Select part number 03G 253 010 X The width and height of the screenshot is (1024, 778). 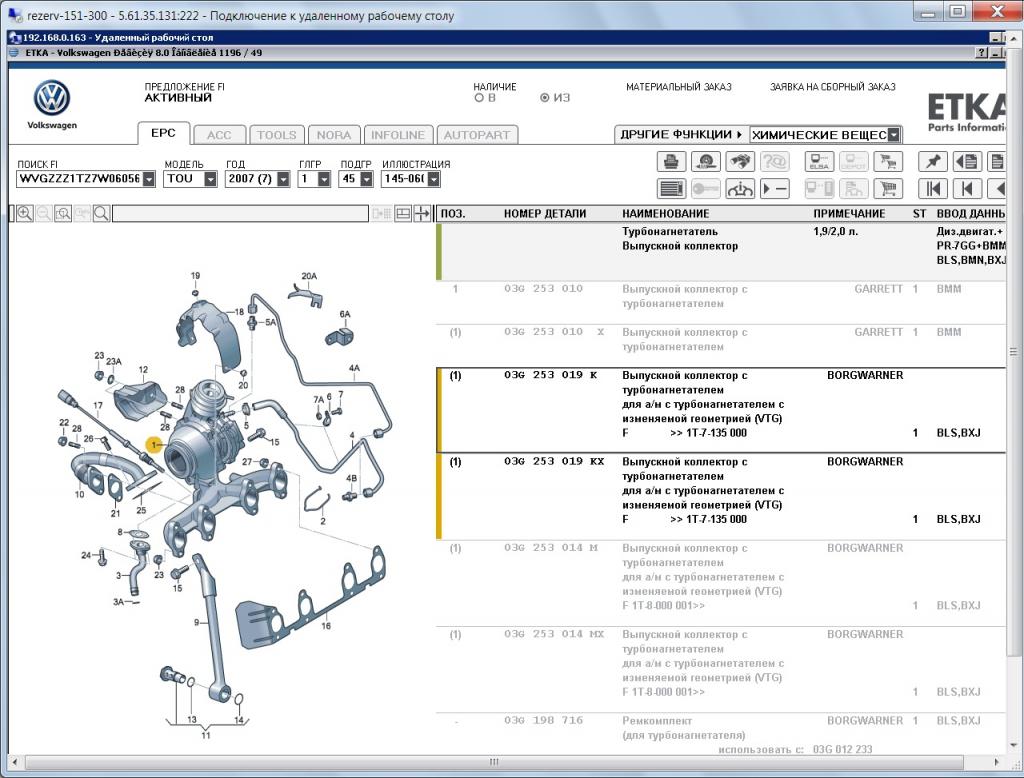click(x=554, y=332)
